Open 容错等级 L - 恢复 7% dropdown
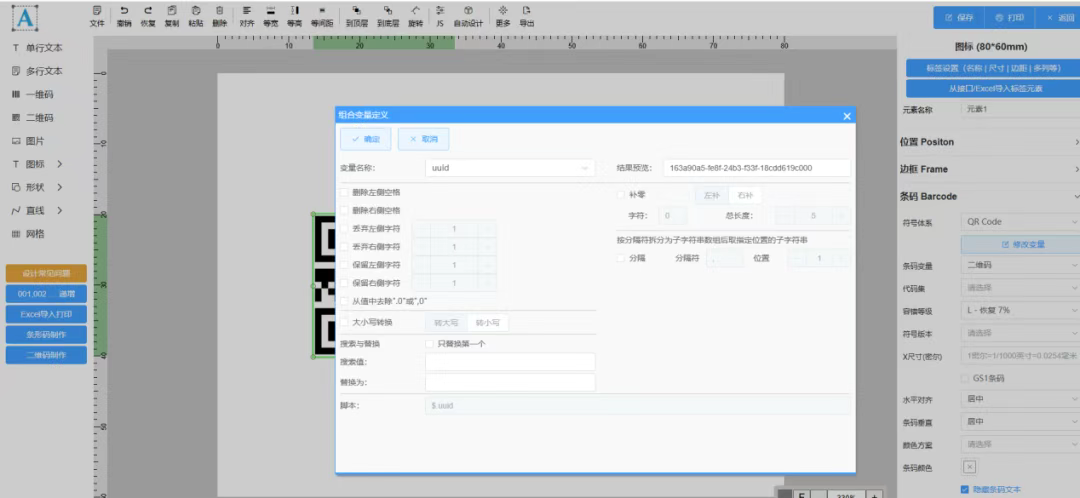This screenshot has height=498, width=1080. point(1021,311)
